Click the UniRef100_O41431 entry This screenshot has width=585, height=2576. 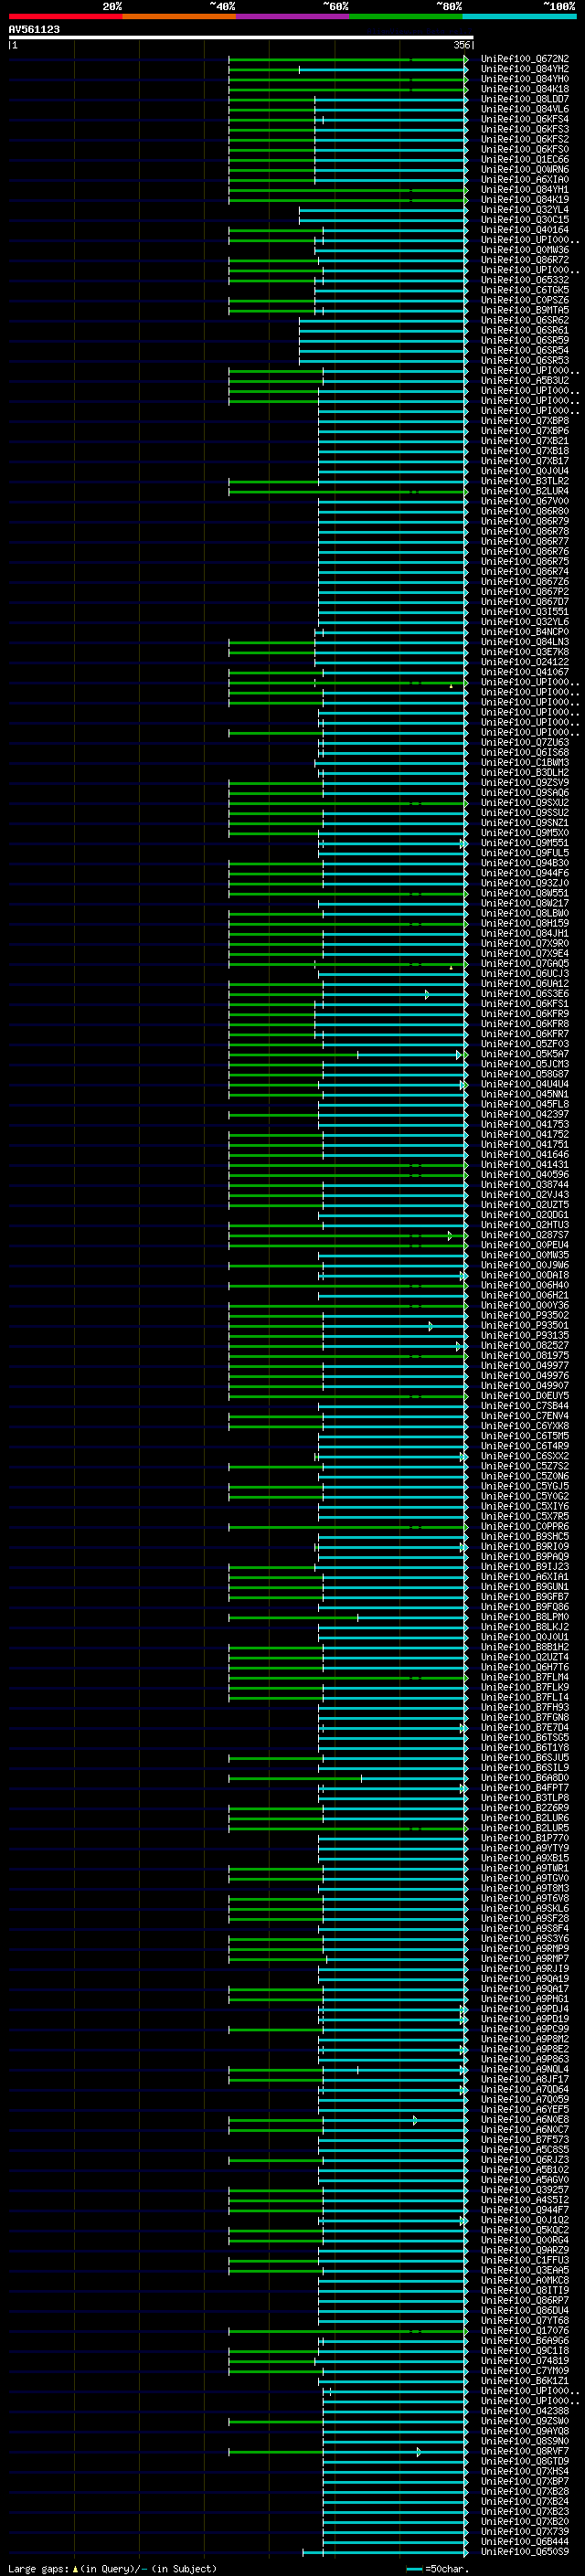[525, 1164]
